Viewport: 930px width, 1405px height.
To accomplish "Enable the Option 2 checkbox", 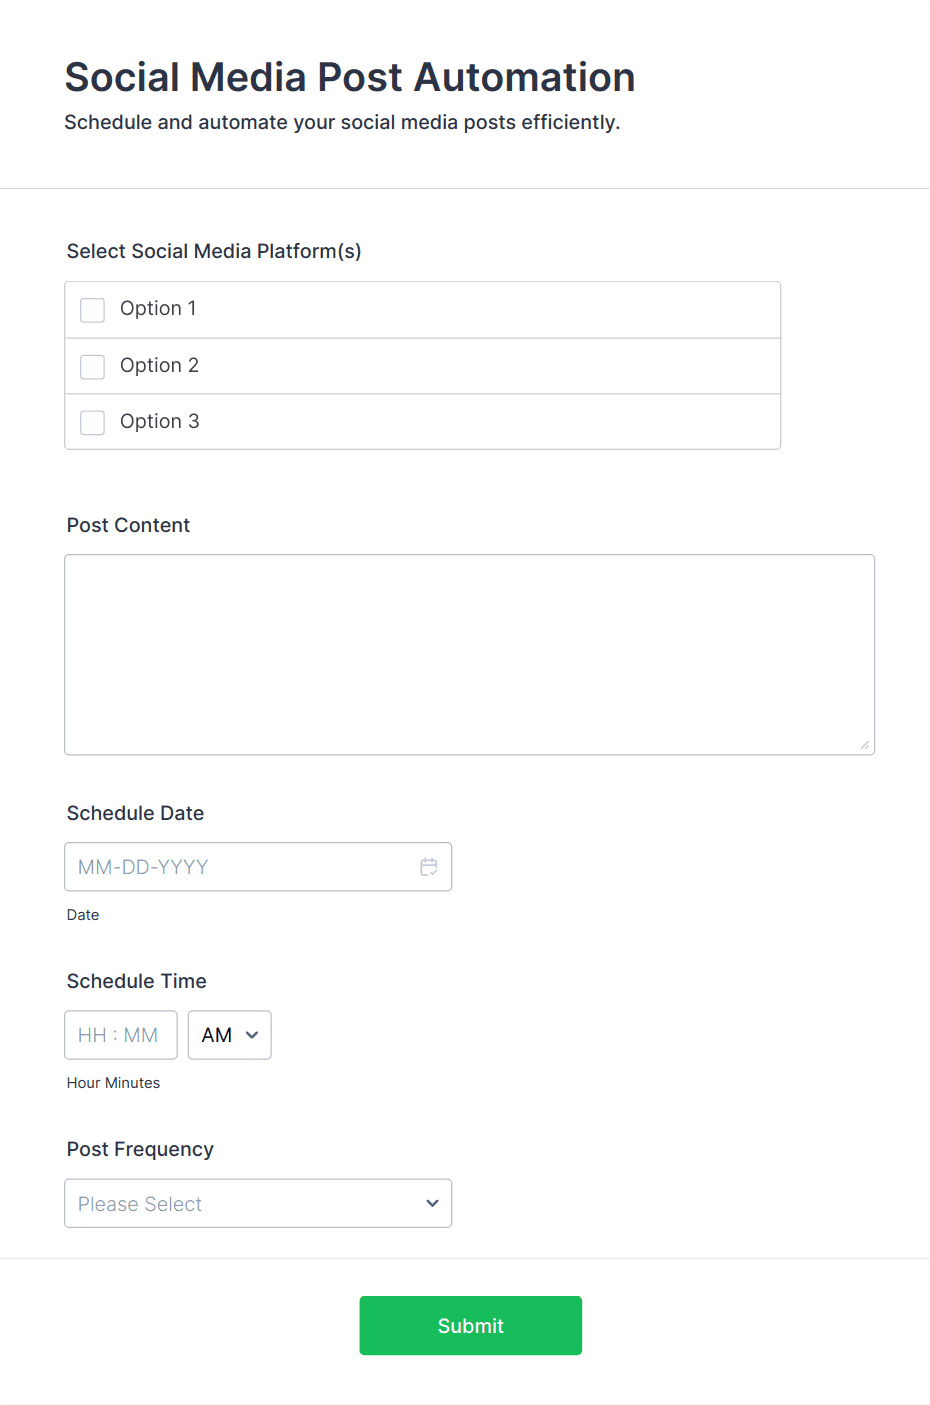I will pyautogui.click(x=93, y=367).
